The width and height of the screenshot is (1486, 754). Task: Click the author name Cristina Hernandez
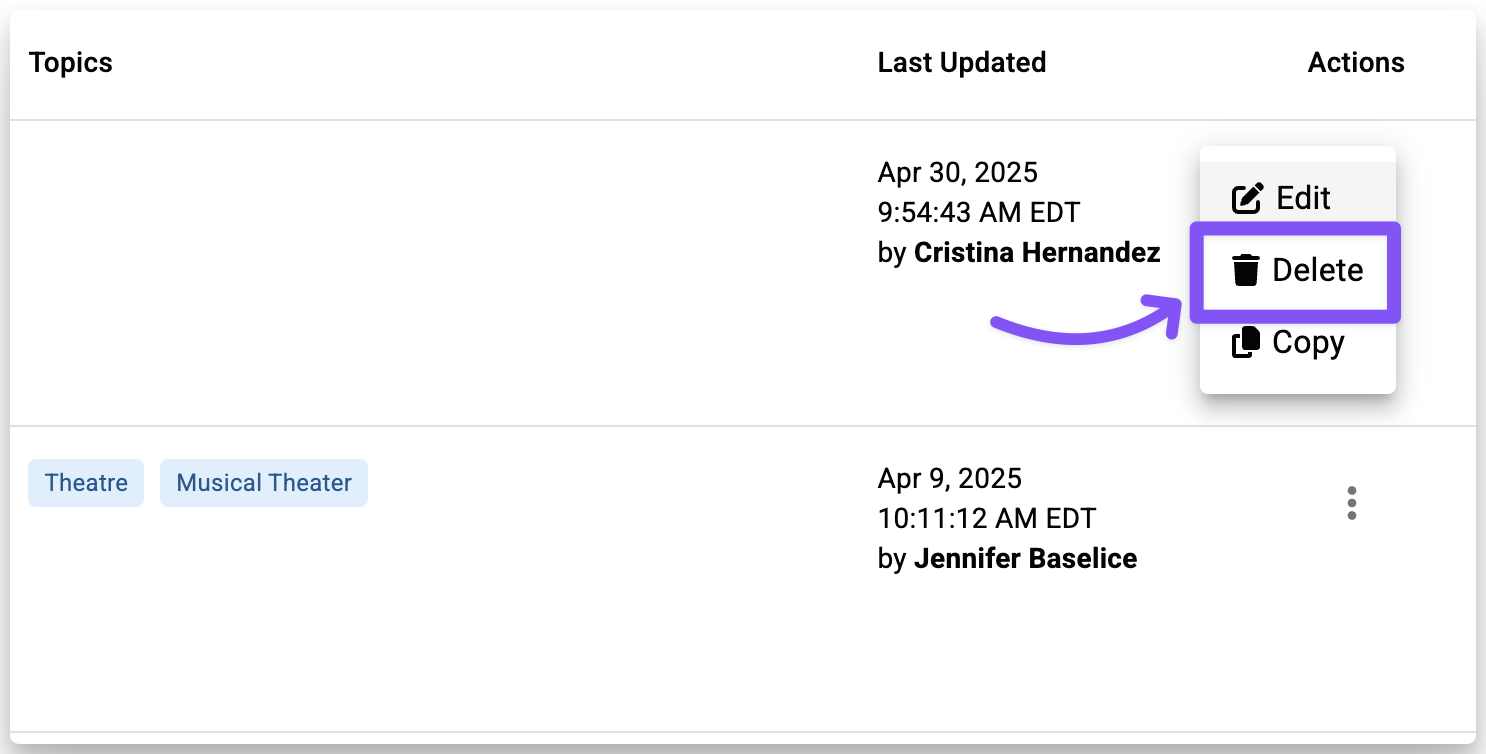[x=1036, y=253]
